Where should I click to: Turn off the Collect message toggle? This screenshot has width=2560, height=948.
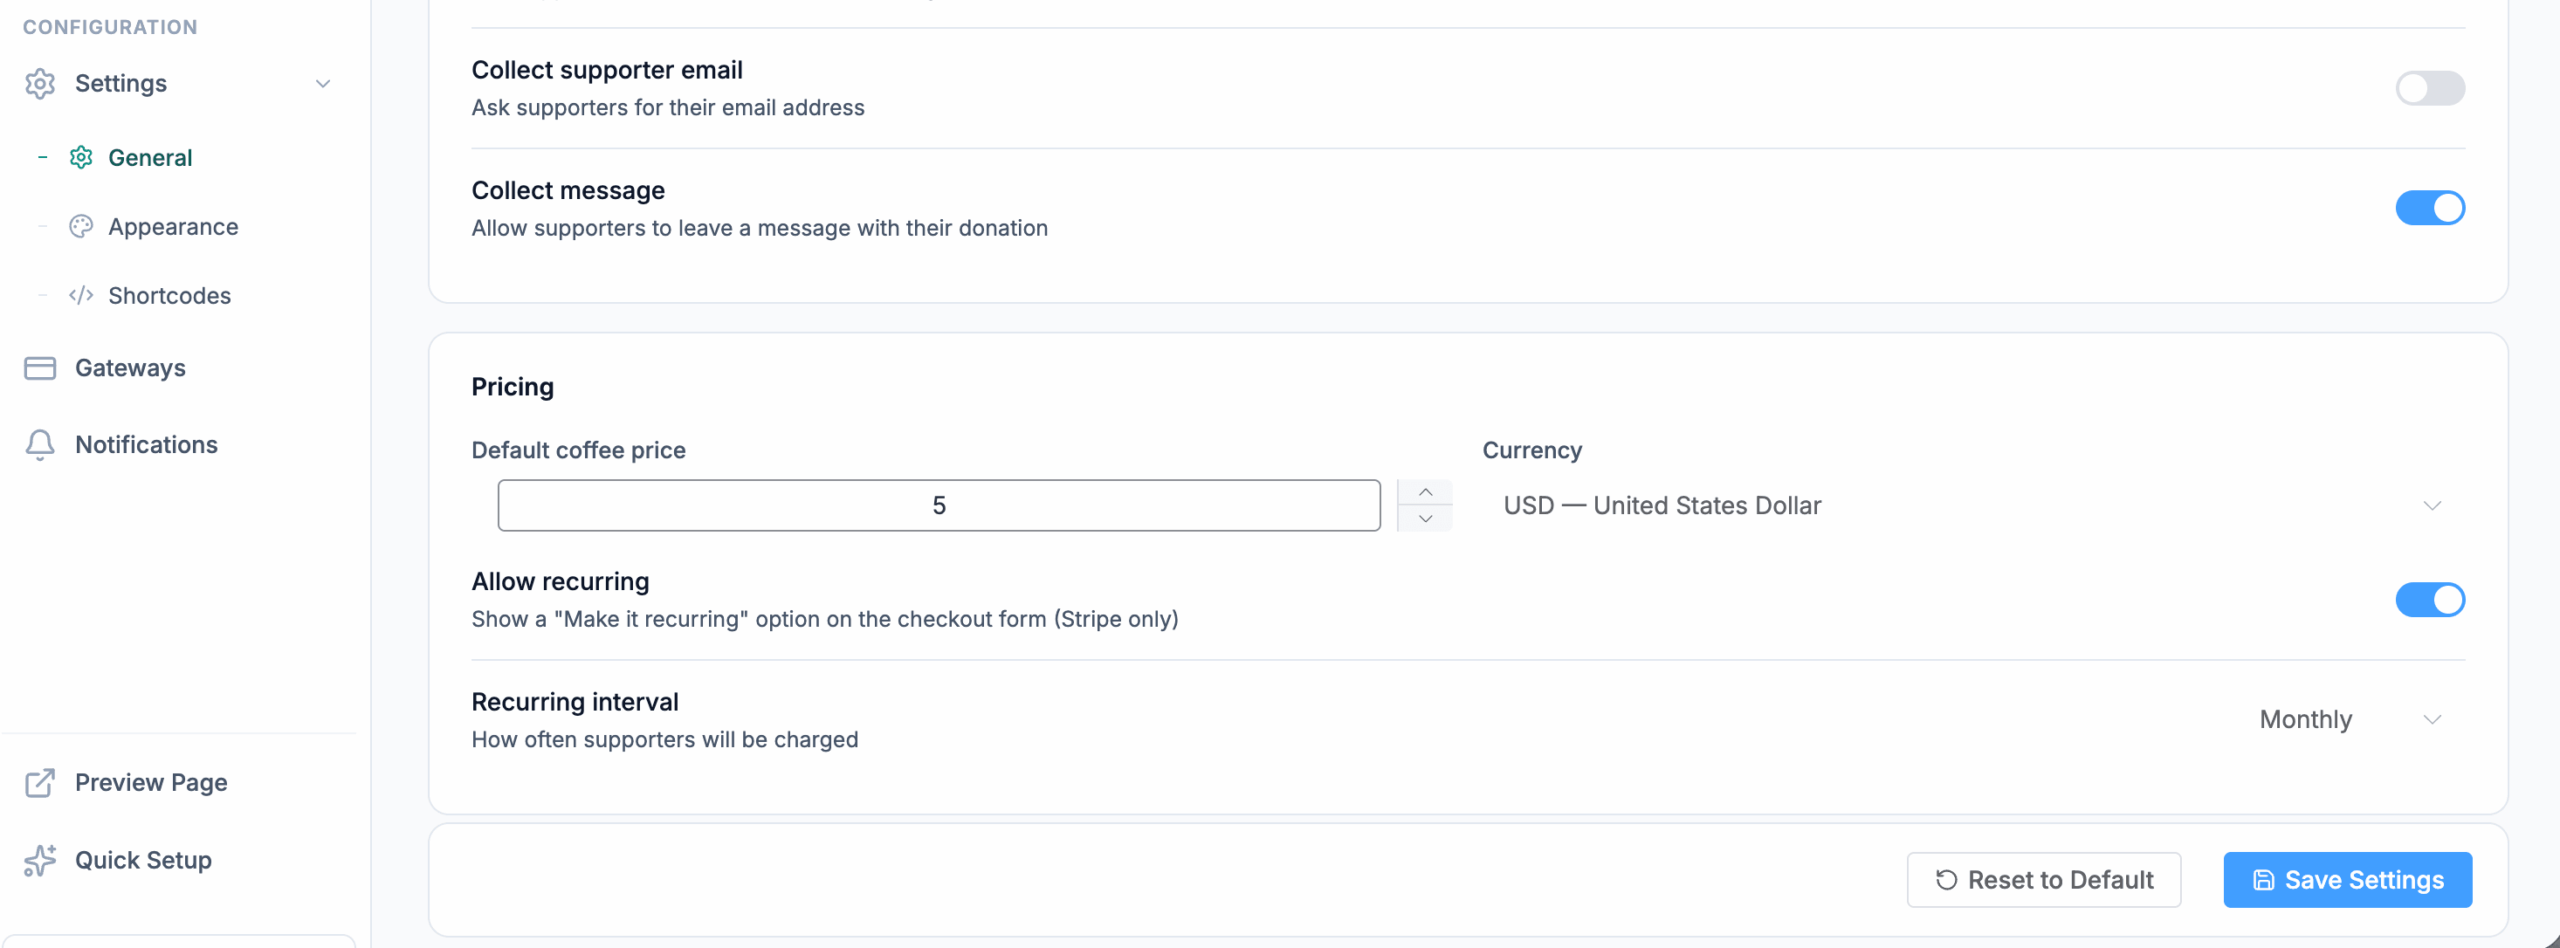click(2429, 208)
